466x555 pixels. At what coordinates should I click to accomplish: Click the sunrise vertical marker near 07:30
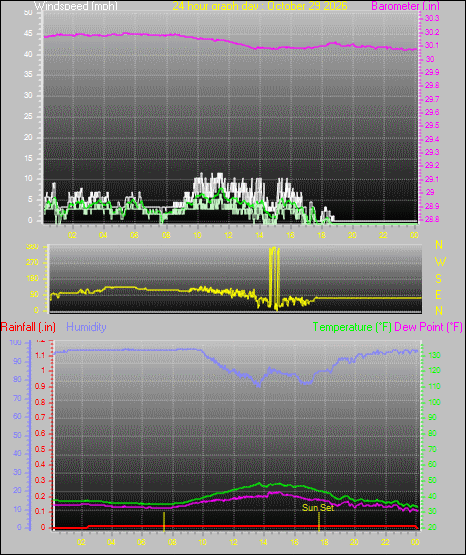(164, 521)
